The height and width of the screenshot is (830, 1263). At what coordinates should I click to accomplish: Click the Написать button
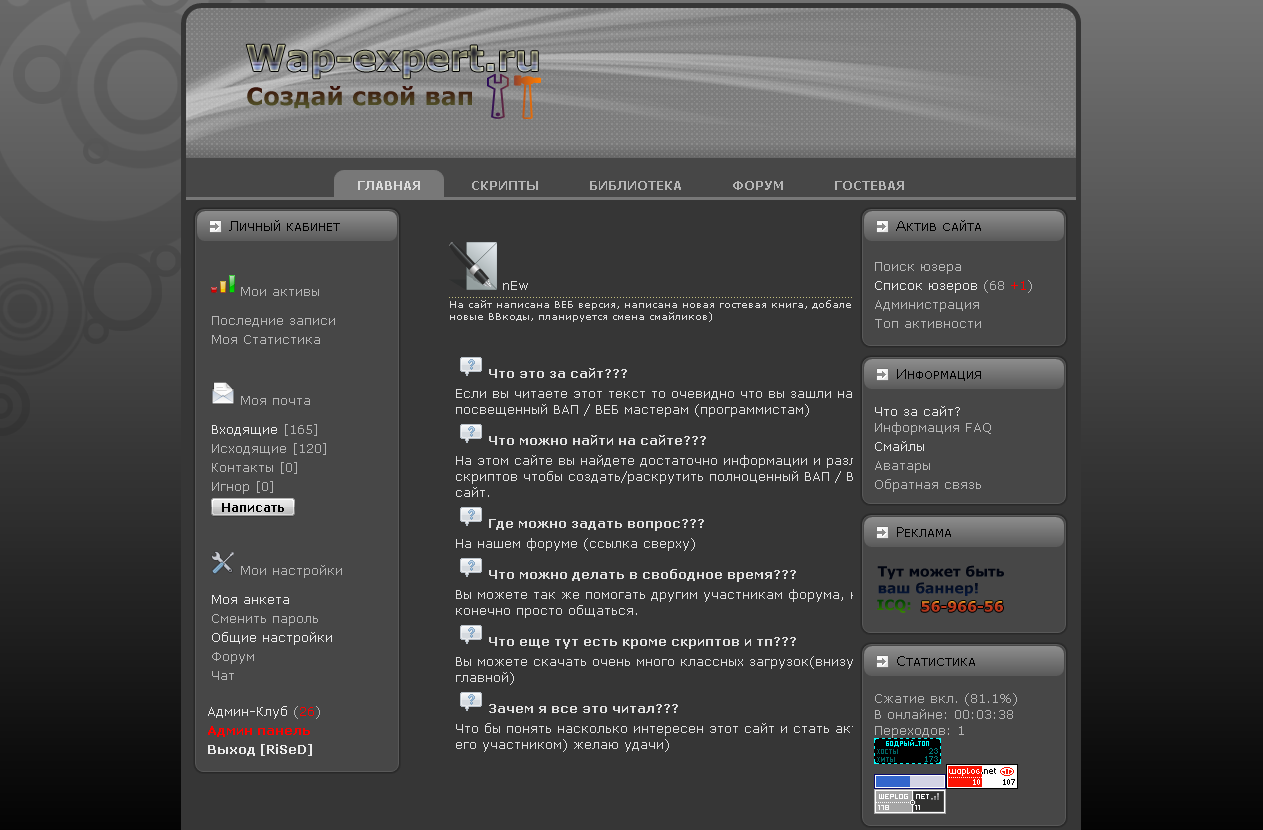pos(253,507)
